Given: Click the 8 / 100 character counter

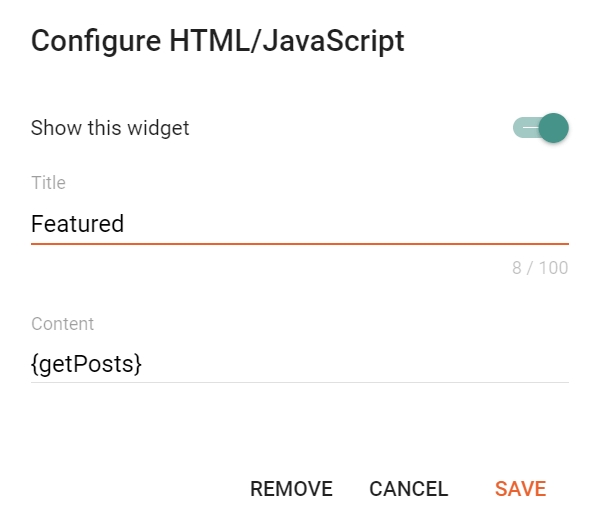Looking at the screenshot, I should point(540,268).
